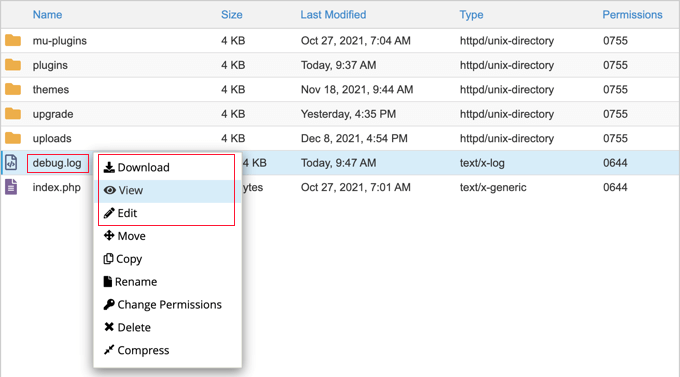The width and height of the screenshot is (680, 377).
Task: Click the mu-plugins folder icon
Action: tap(13, 40)
